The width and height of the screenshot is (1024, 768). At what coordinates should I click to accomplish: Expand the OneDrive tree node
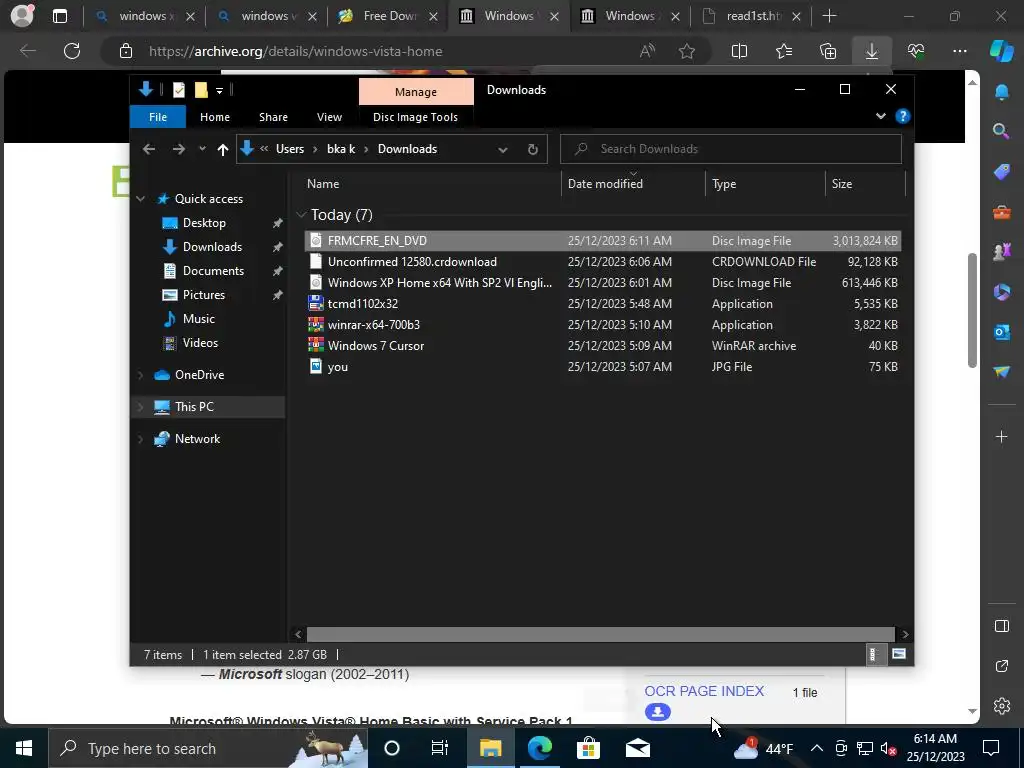(140, 375)
